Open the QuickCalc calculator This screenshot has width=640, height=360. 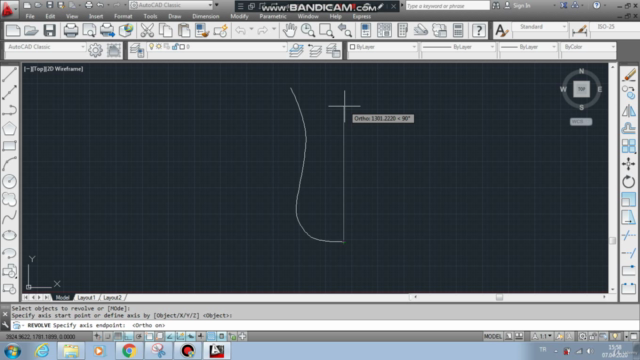[458, 30]
